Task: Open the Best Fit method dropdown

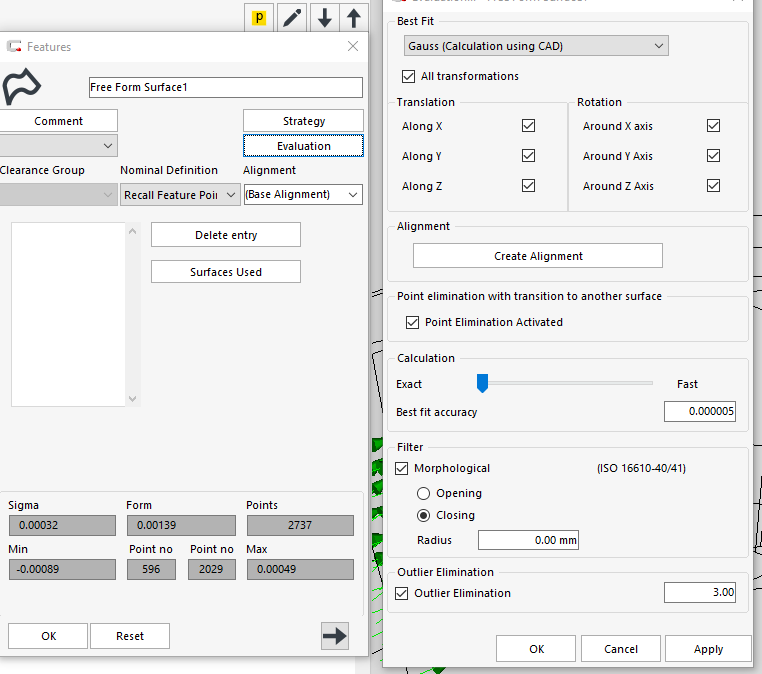Action: [x=537, y=46]
